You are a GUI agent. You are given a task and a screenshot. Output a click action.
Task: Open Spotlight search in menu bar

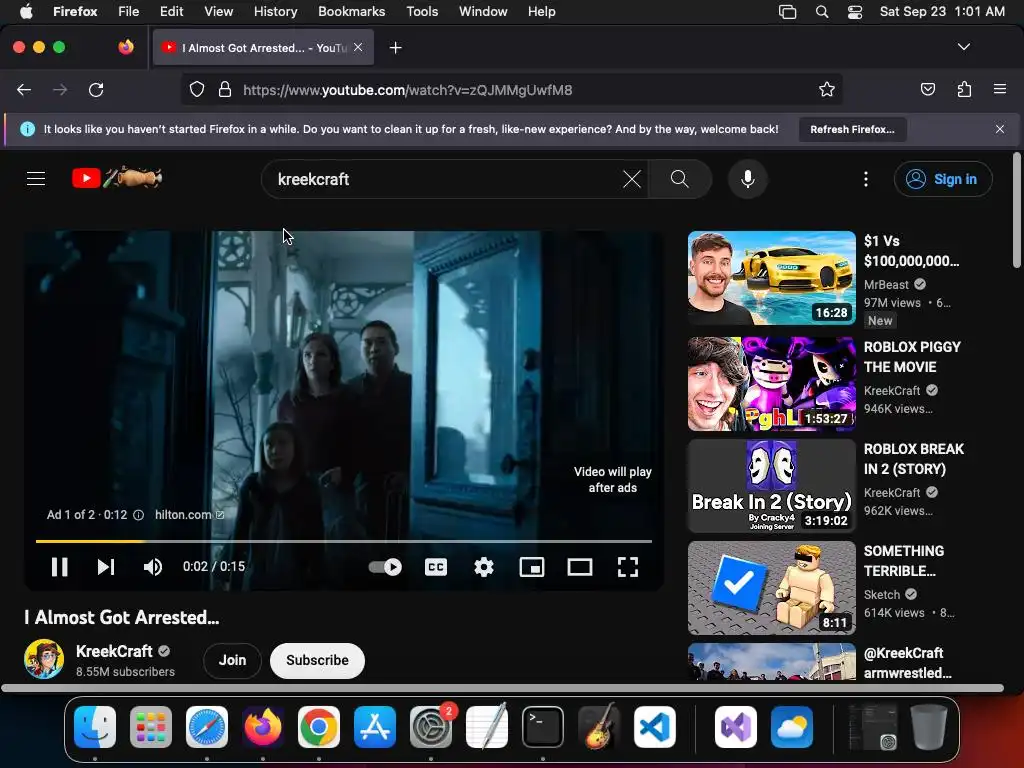[x=822, y=12]
